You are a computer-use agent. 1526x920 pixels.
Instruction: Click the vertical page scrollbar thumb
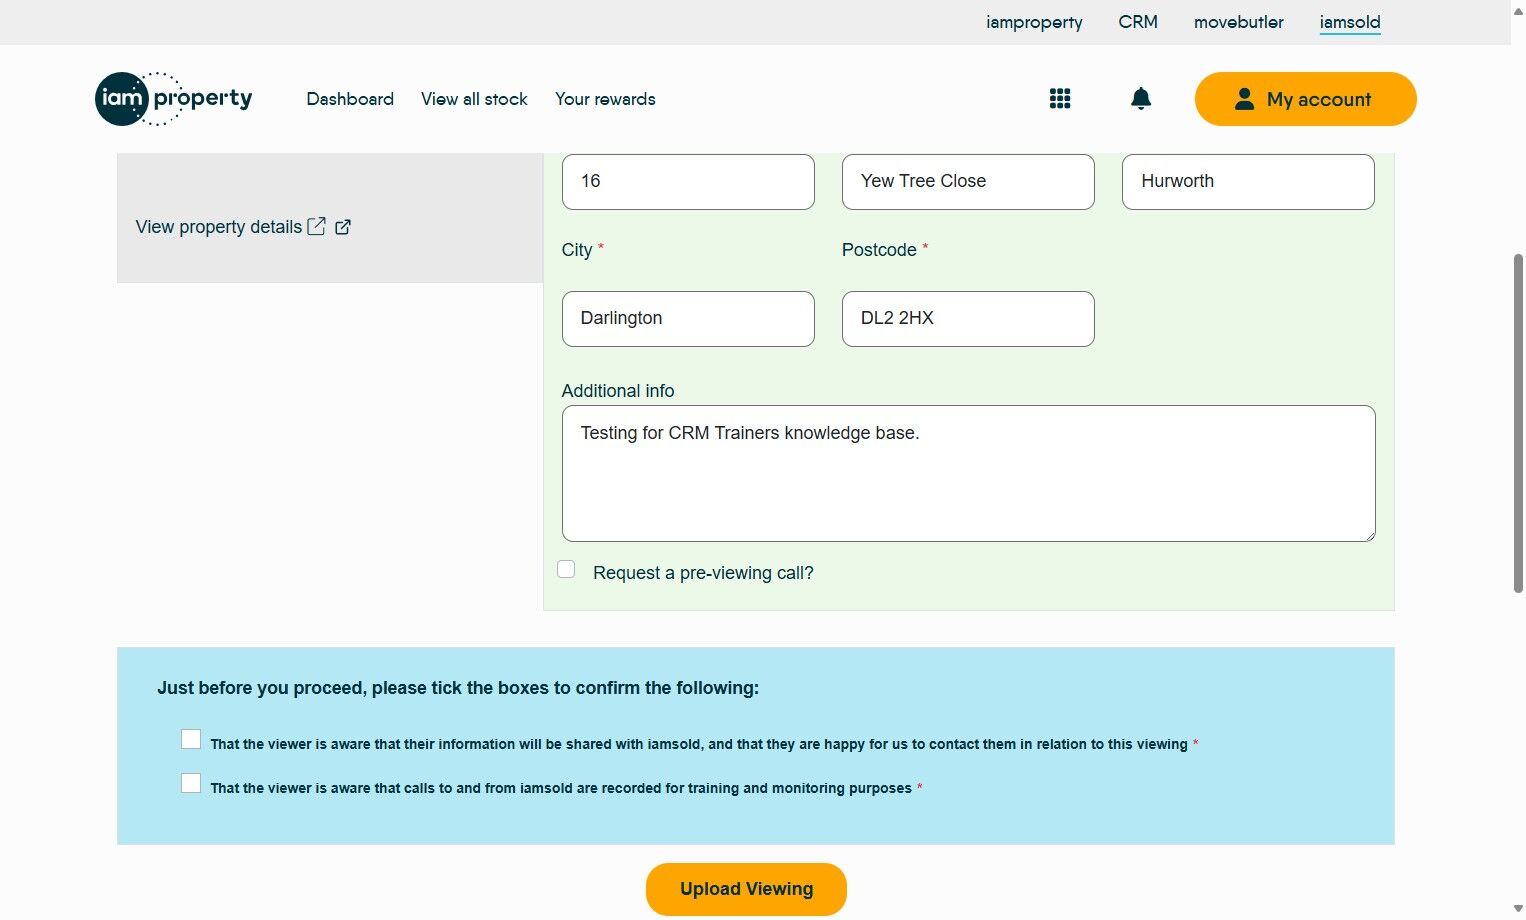(x=1518, y=420)
